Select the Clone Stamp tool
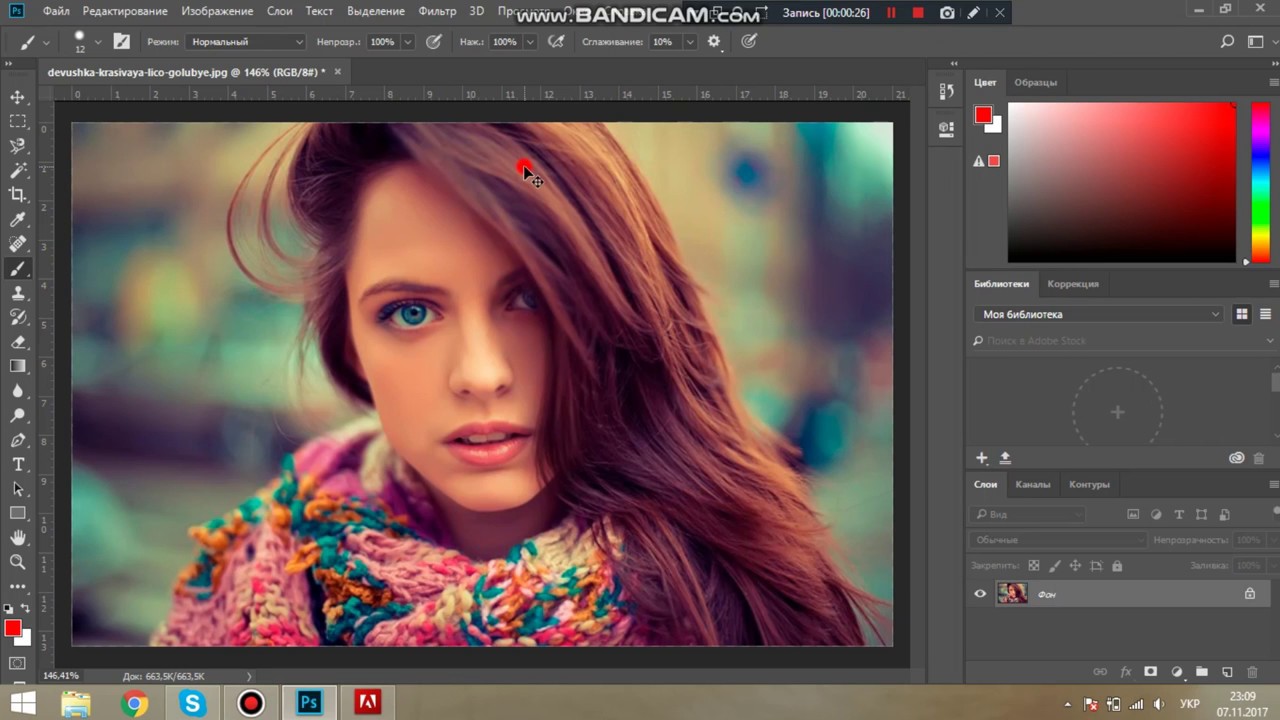This screenshot has height=720, width=1280. [18, 293]
